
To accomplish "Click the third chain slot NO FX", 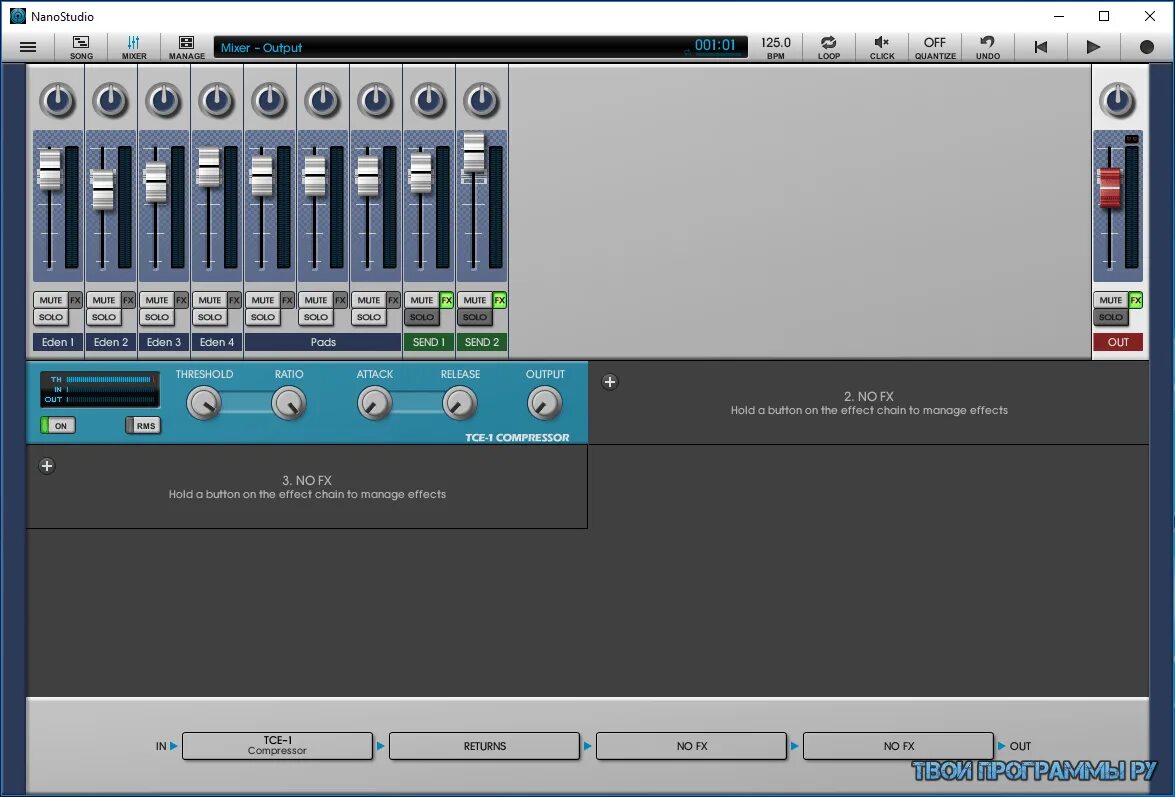I will click(692, 746).
